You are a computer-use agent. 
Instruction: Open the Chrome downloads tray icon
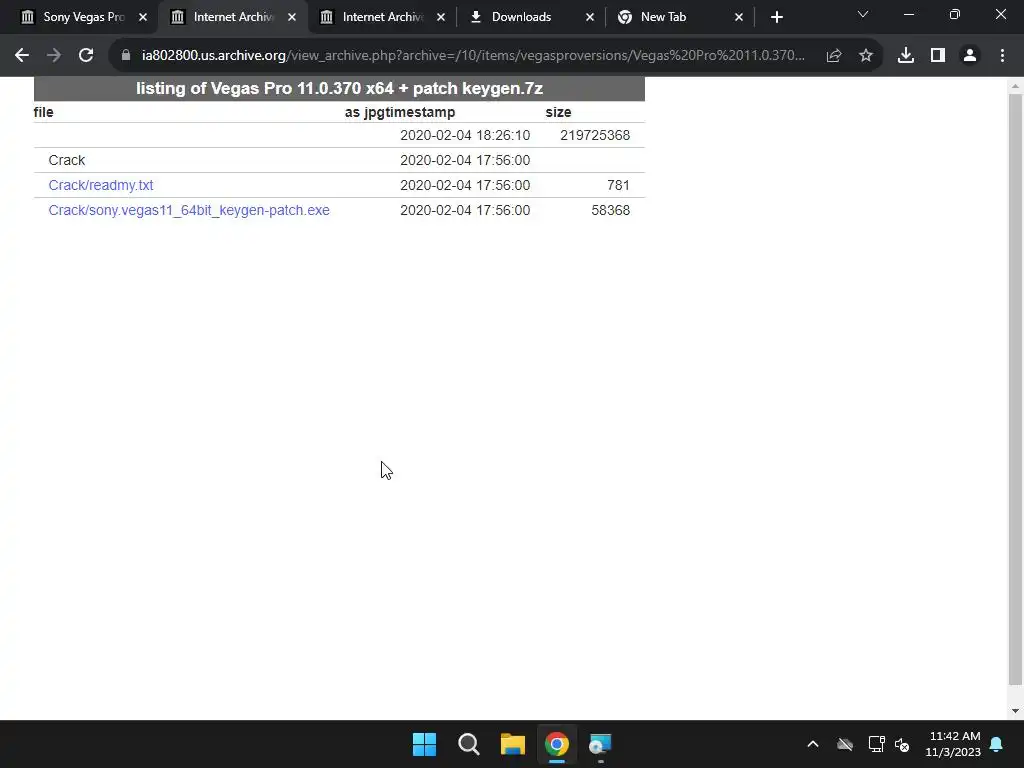905,56
